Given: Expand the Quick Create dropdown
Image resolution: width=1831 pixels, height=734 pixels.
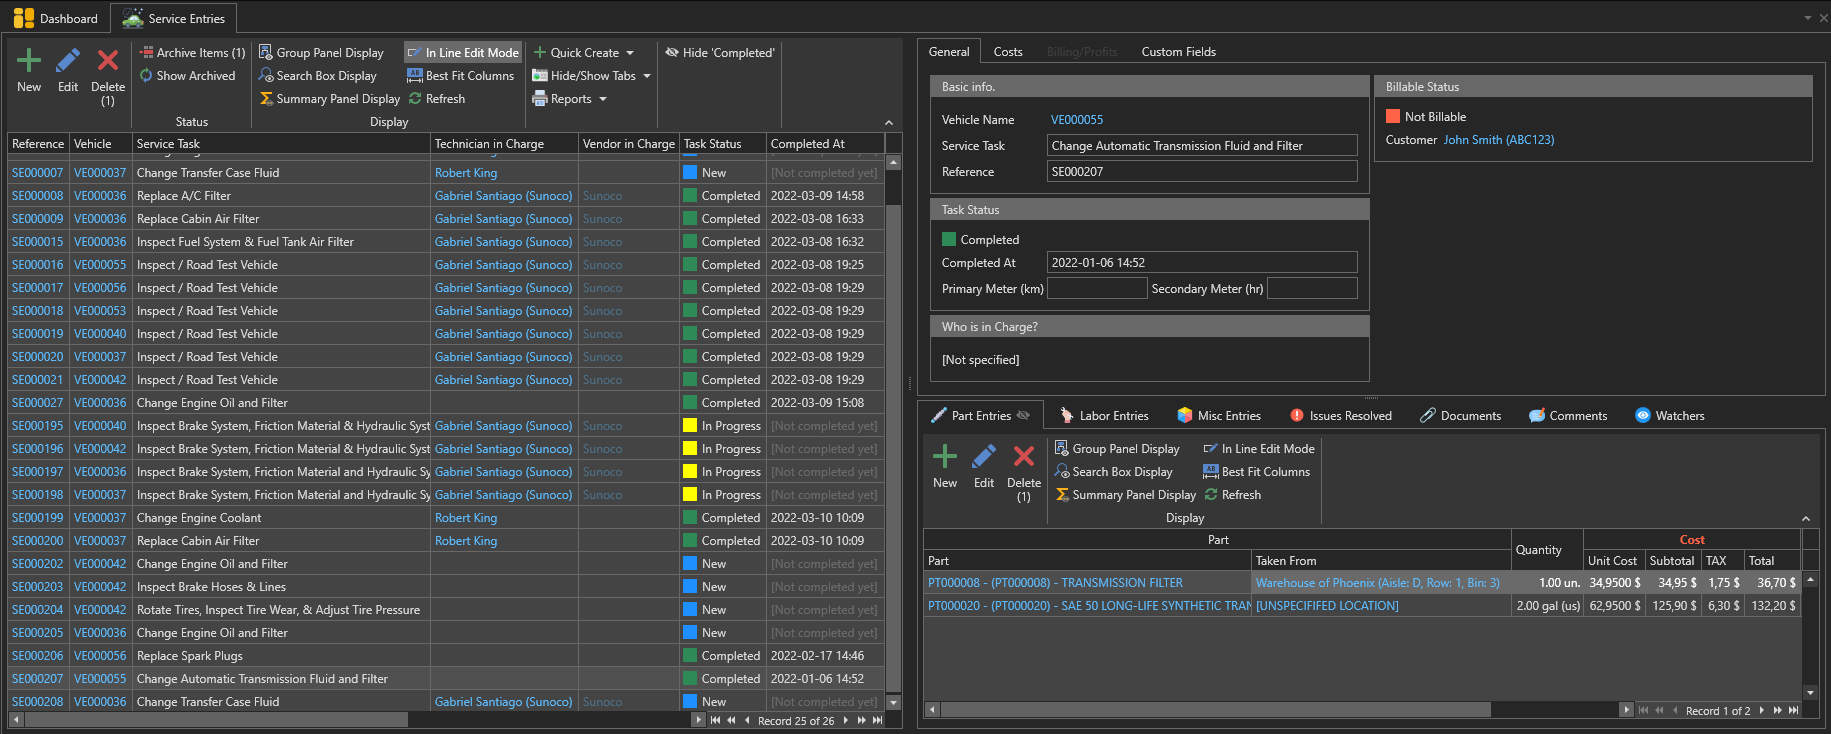Looking at the screenshot, I should [630, 53].
